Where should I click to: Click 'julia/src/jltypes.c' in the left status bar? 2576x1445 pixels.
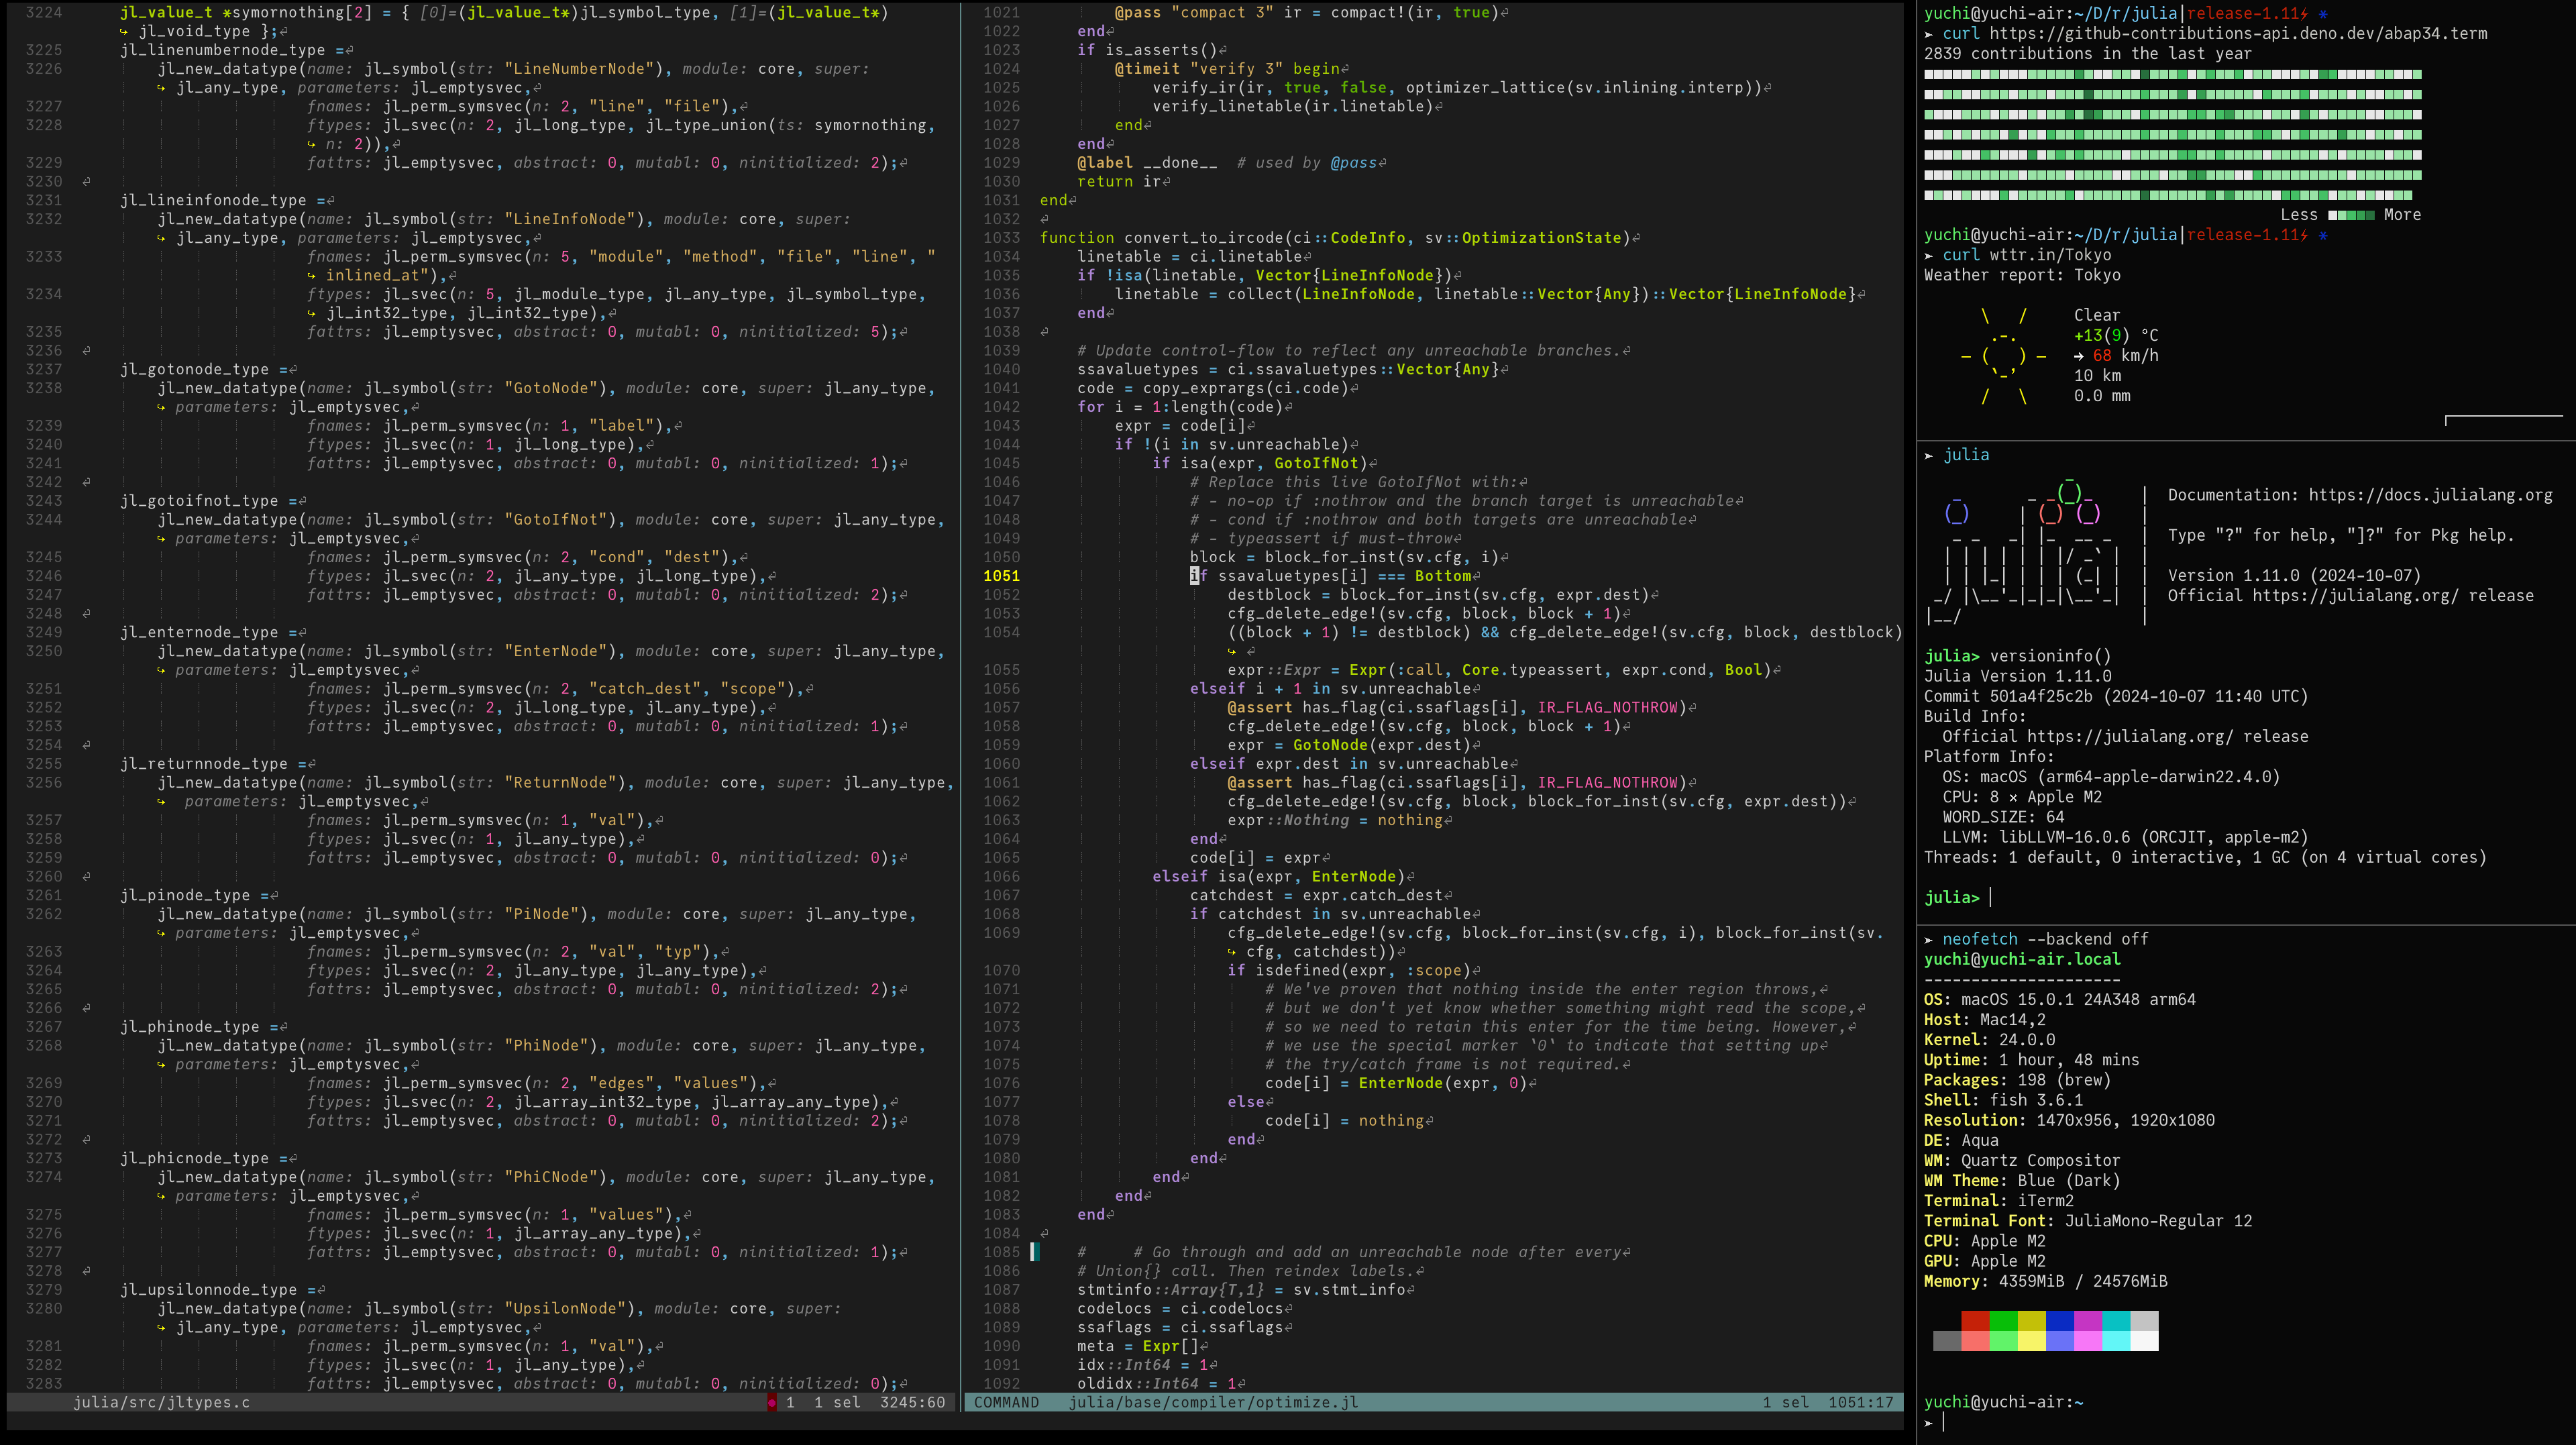161,1402
